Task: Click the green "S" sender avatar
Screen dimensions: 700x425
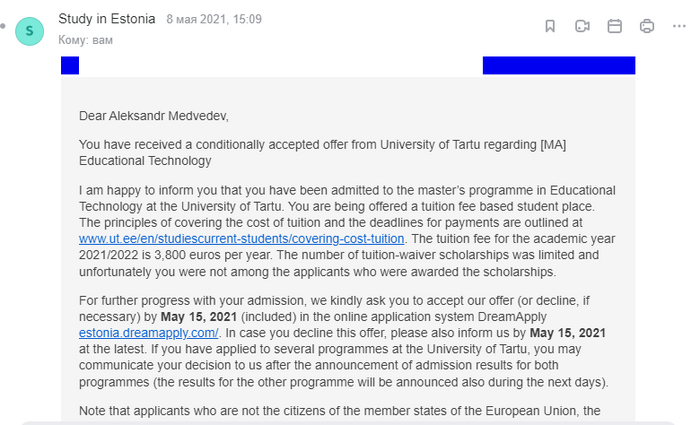Action: [x=29, y=31]
